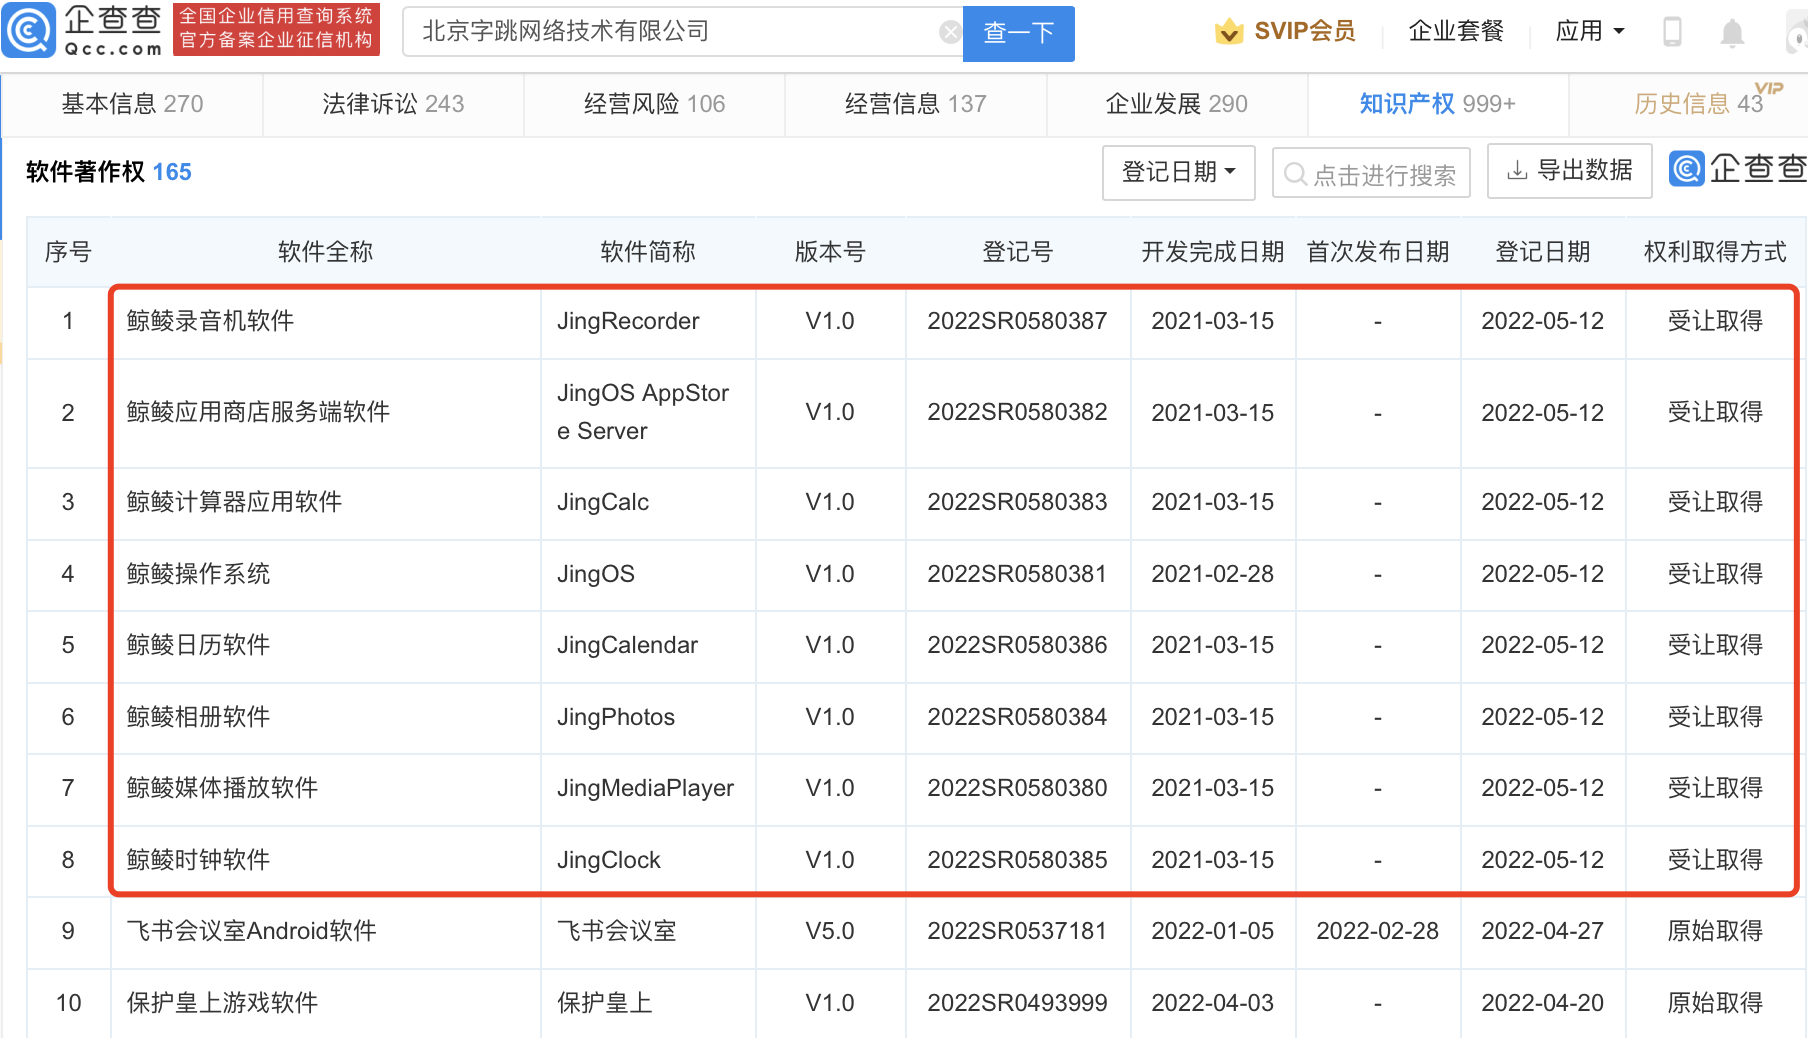Click the Qcc.com logo icon

29,31
